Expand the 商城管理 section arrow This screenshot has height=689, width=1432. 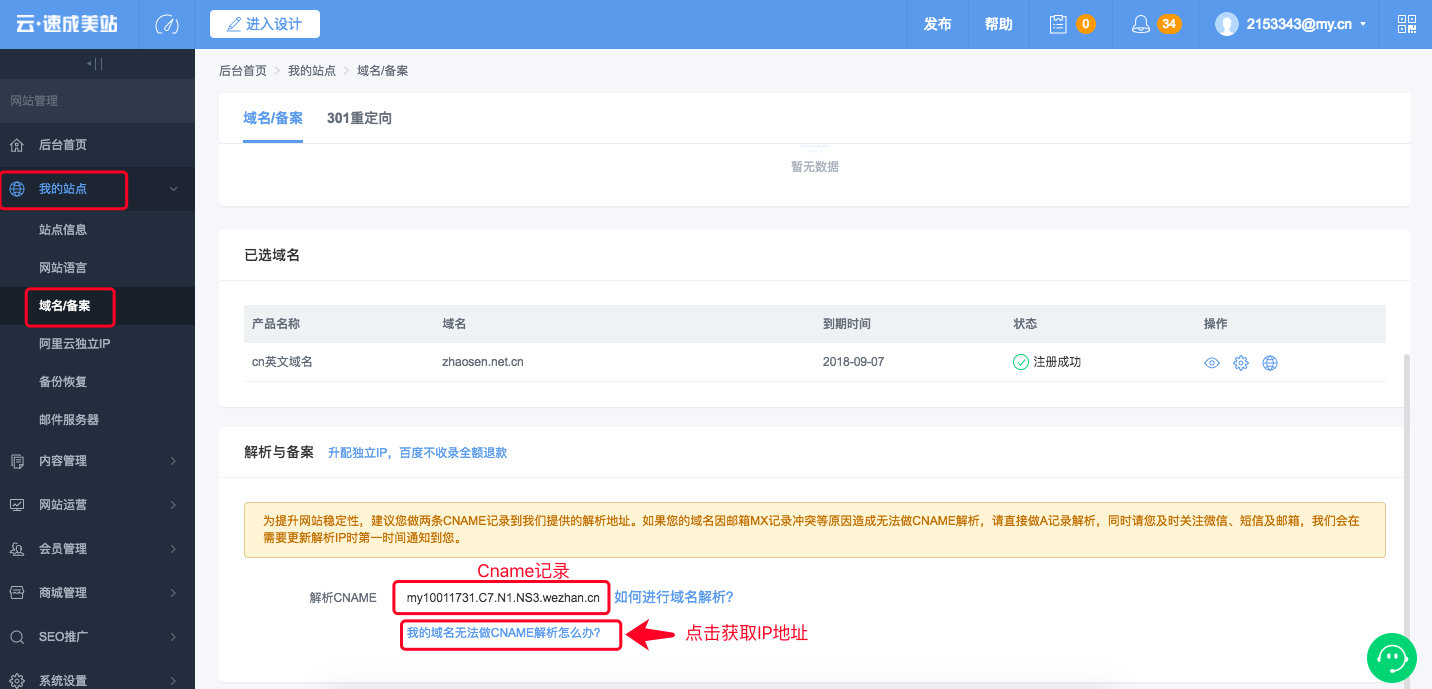(174, 593)
